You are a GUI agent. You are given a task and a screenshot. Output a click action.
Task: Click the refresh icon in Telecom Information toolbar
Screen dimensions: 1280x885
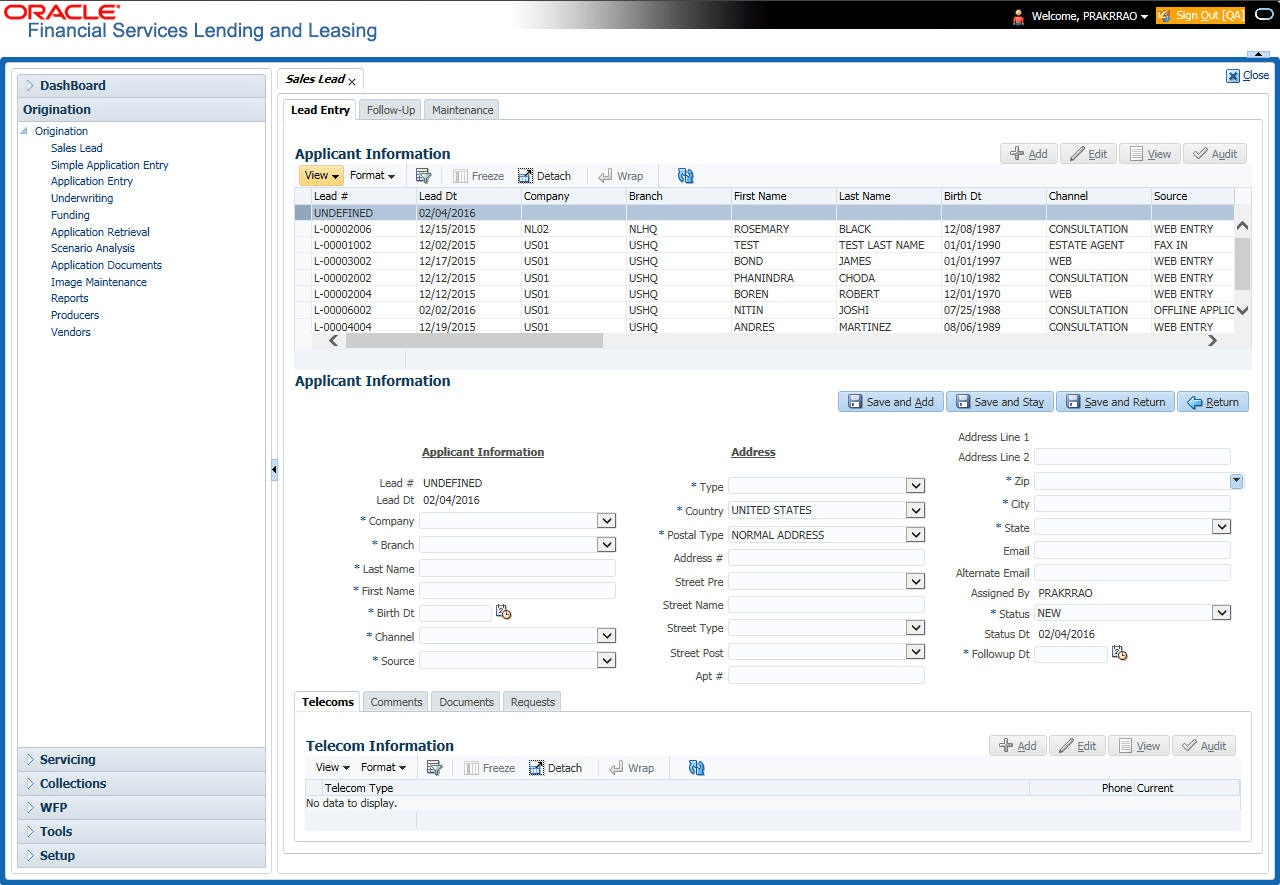coord(697,768)
